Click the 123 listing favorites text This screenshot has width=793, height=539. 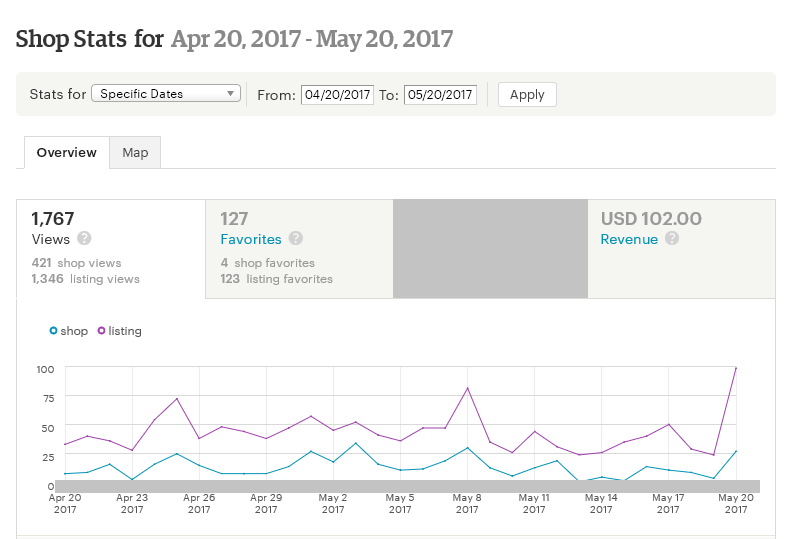tap(277, 279)
